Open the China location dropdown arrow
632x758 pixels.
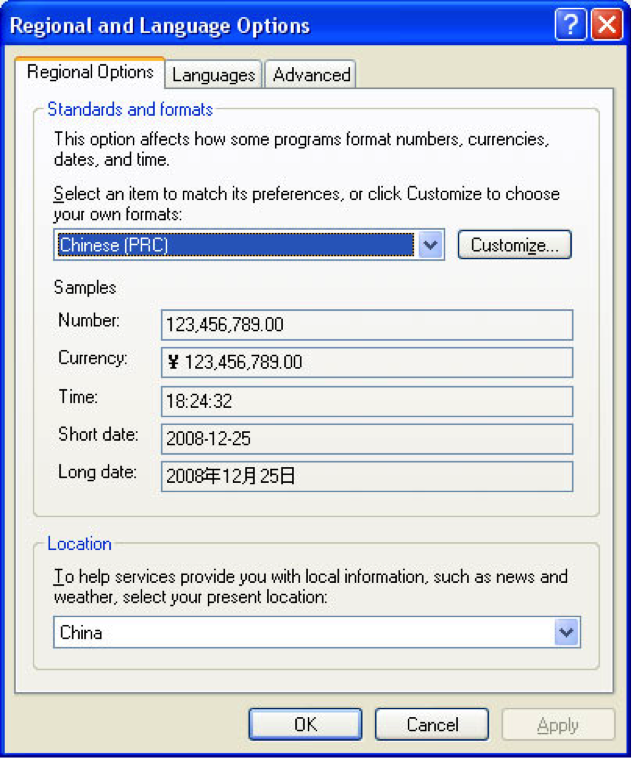566,632
